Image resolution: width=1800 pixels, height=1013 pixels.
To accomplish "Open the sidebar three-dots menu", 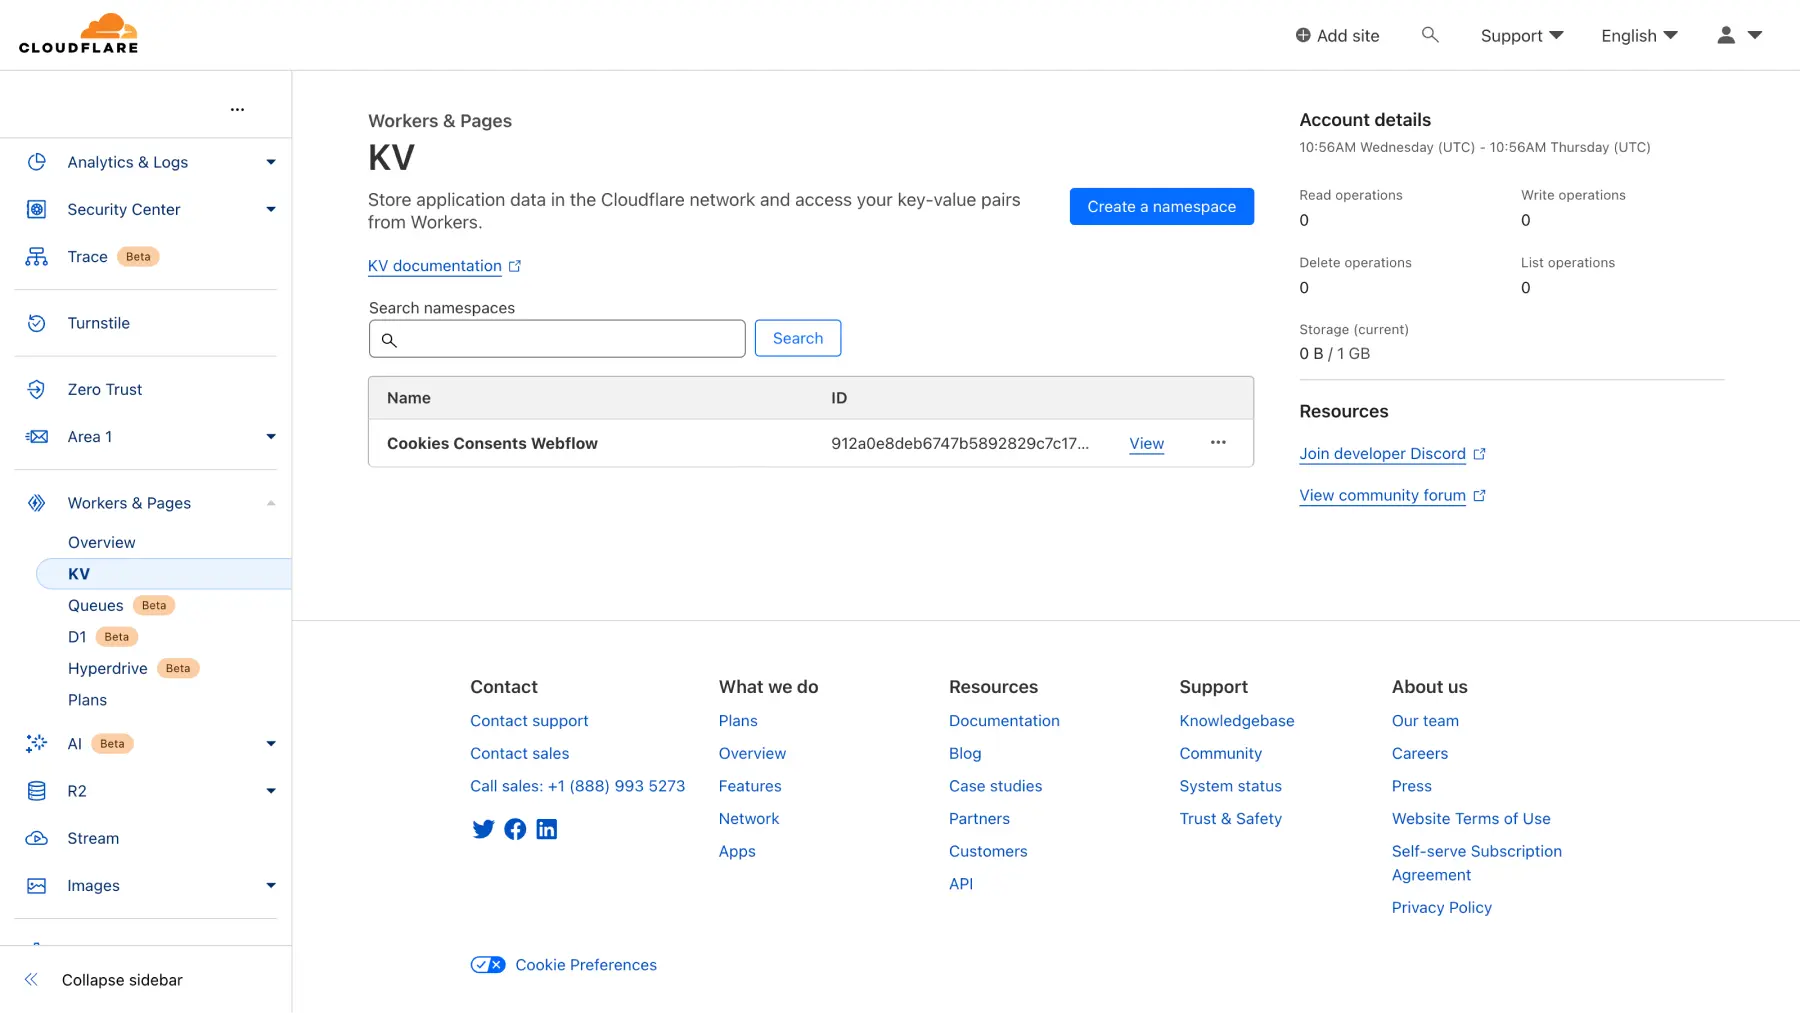I will (x=237, y=109).
